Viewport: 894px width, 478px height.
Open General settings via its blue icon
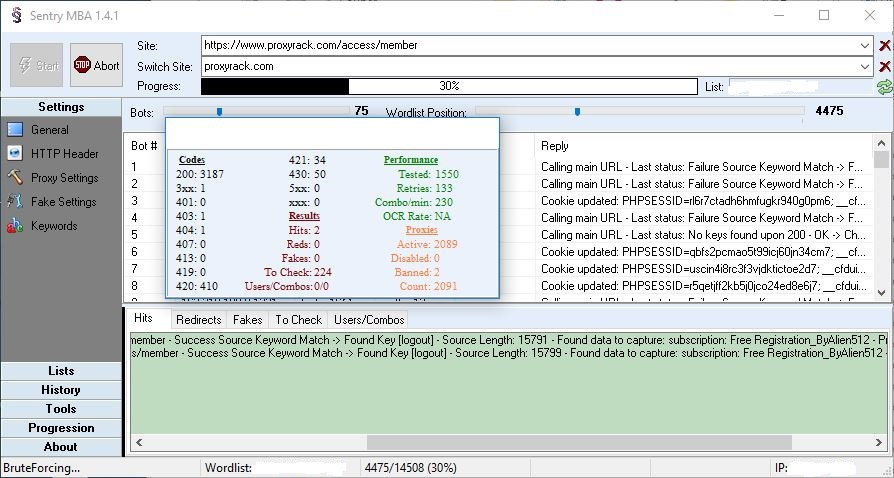pos(15,130)
